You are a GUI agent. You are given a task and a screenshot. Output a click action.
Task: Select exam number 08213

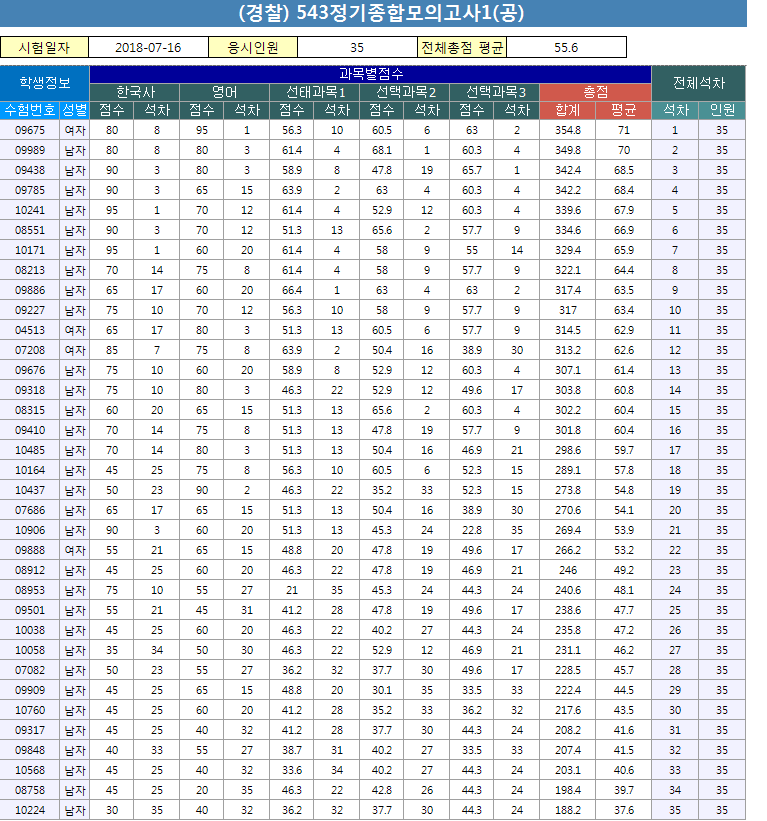[30, 270]
